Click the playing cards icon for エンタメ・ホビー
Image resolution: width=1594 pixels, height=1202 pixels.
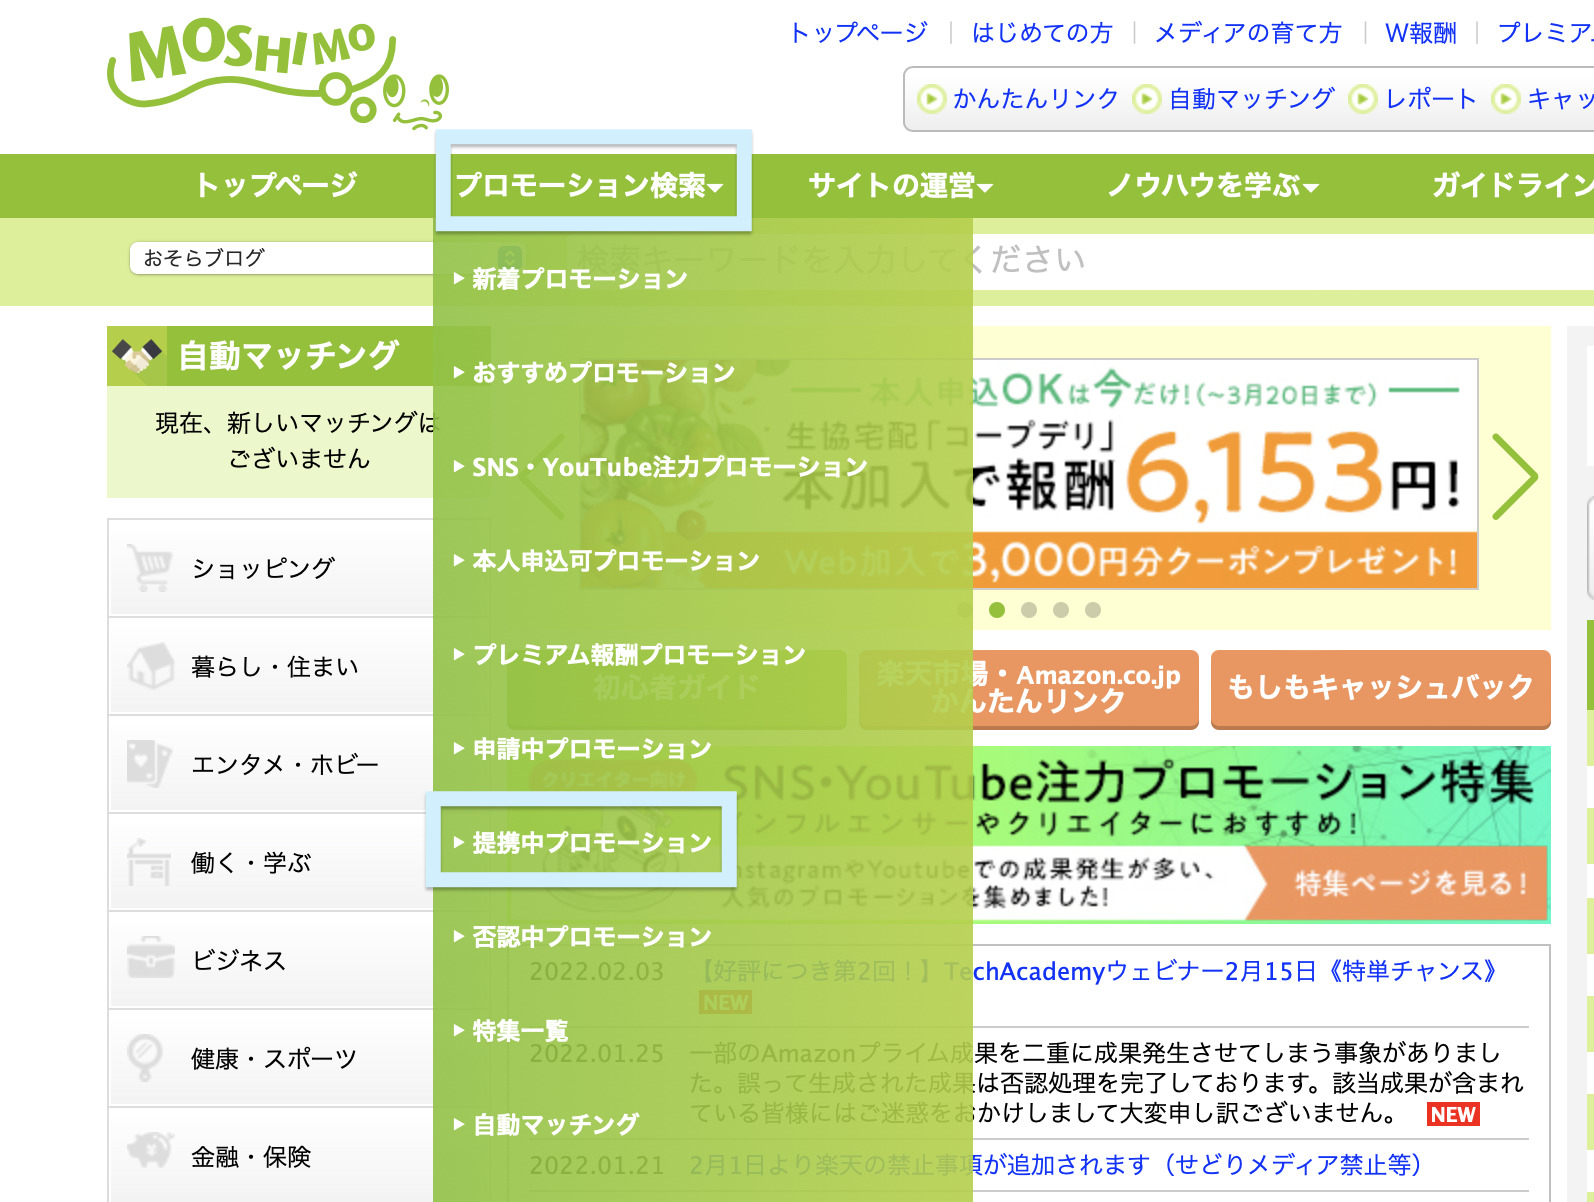(150, 763)
